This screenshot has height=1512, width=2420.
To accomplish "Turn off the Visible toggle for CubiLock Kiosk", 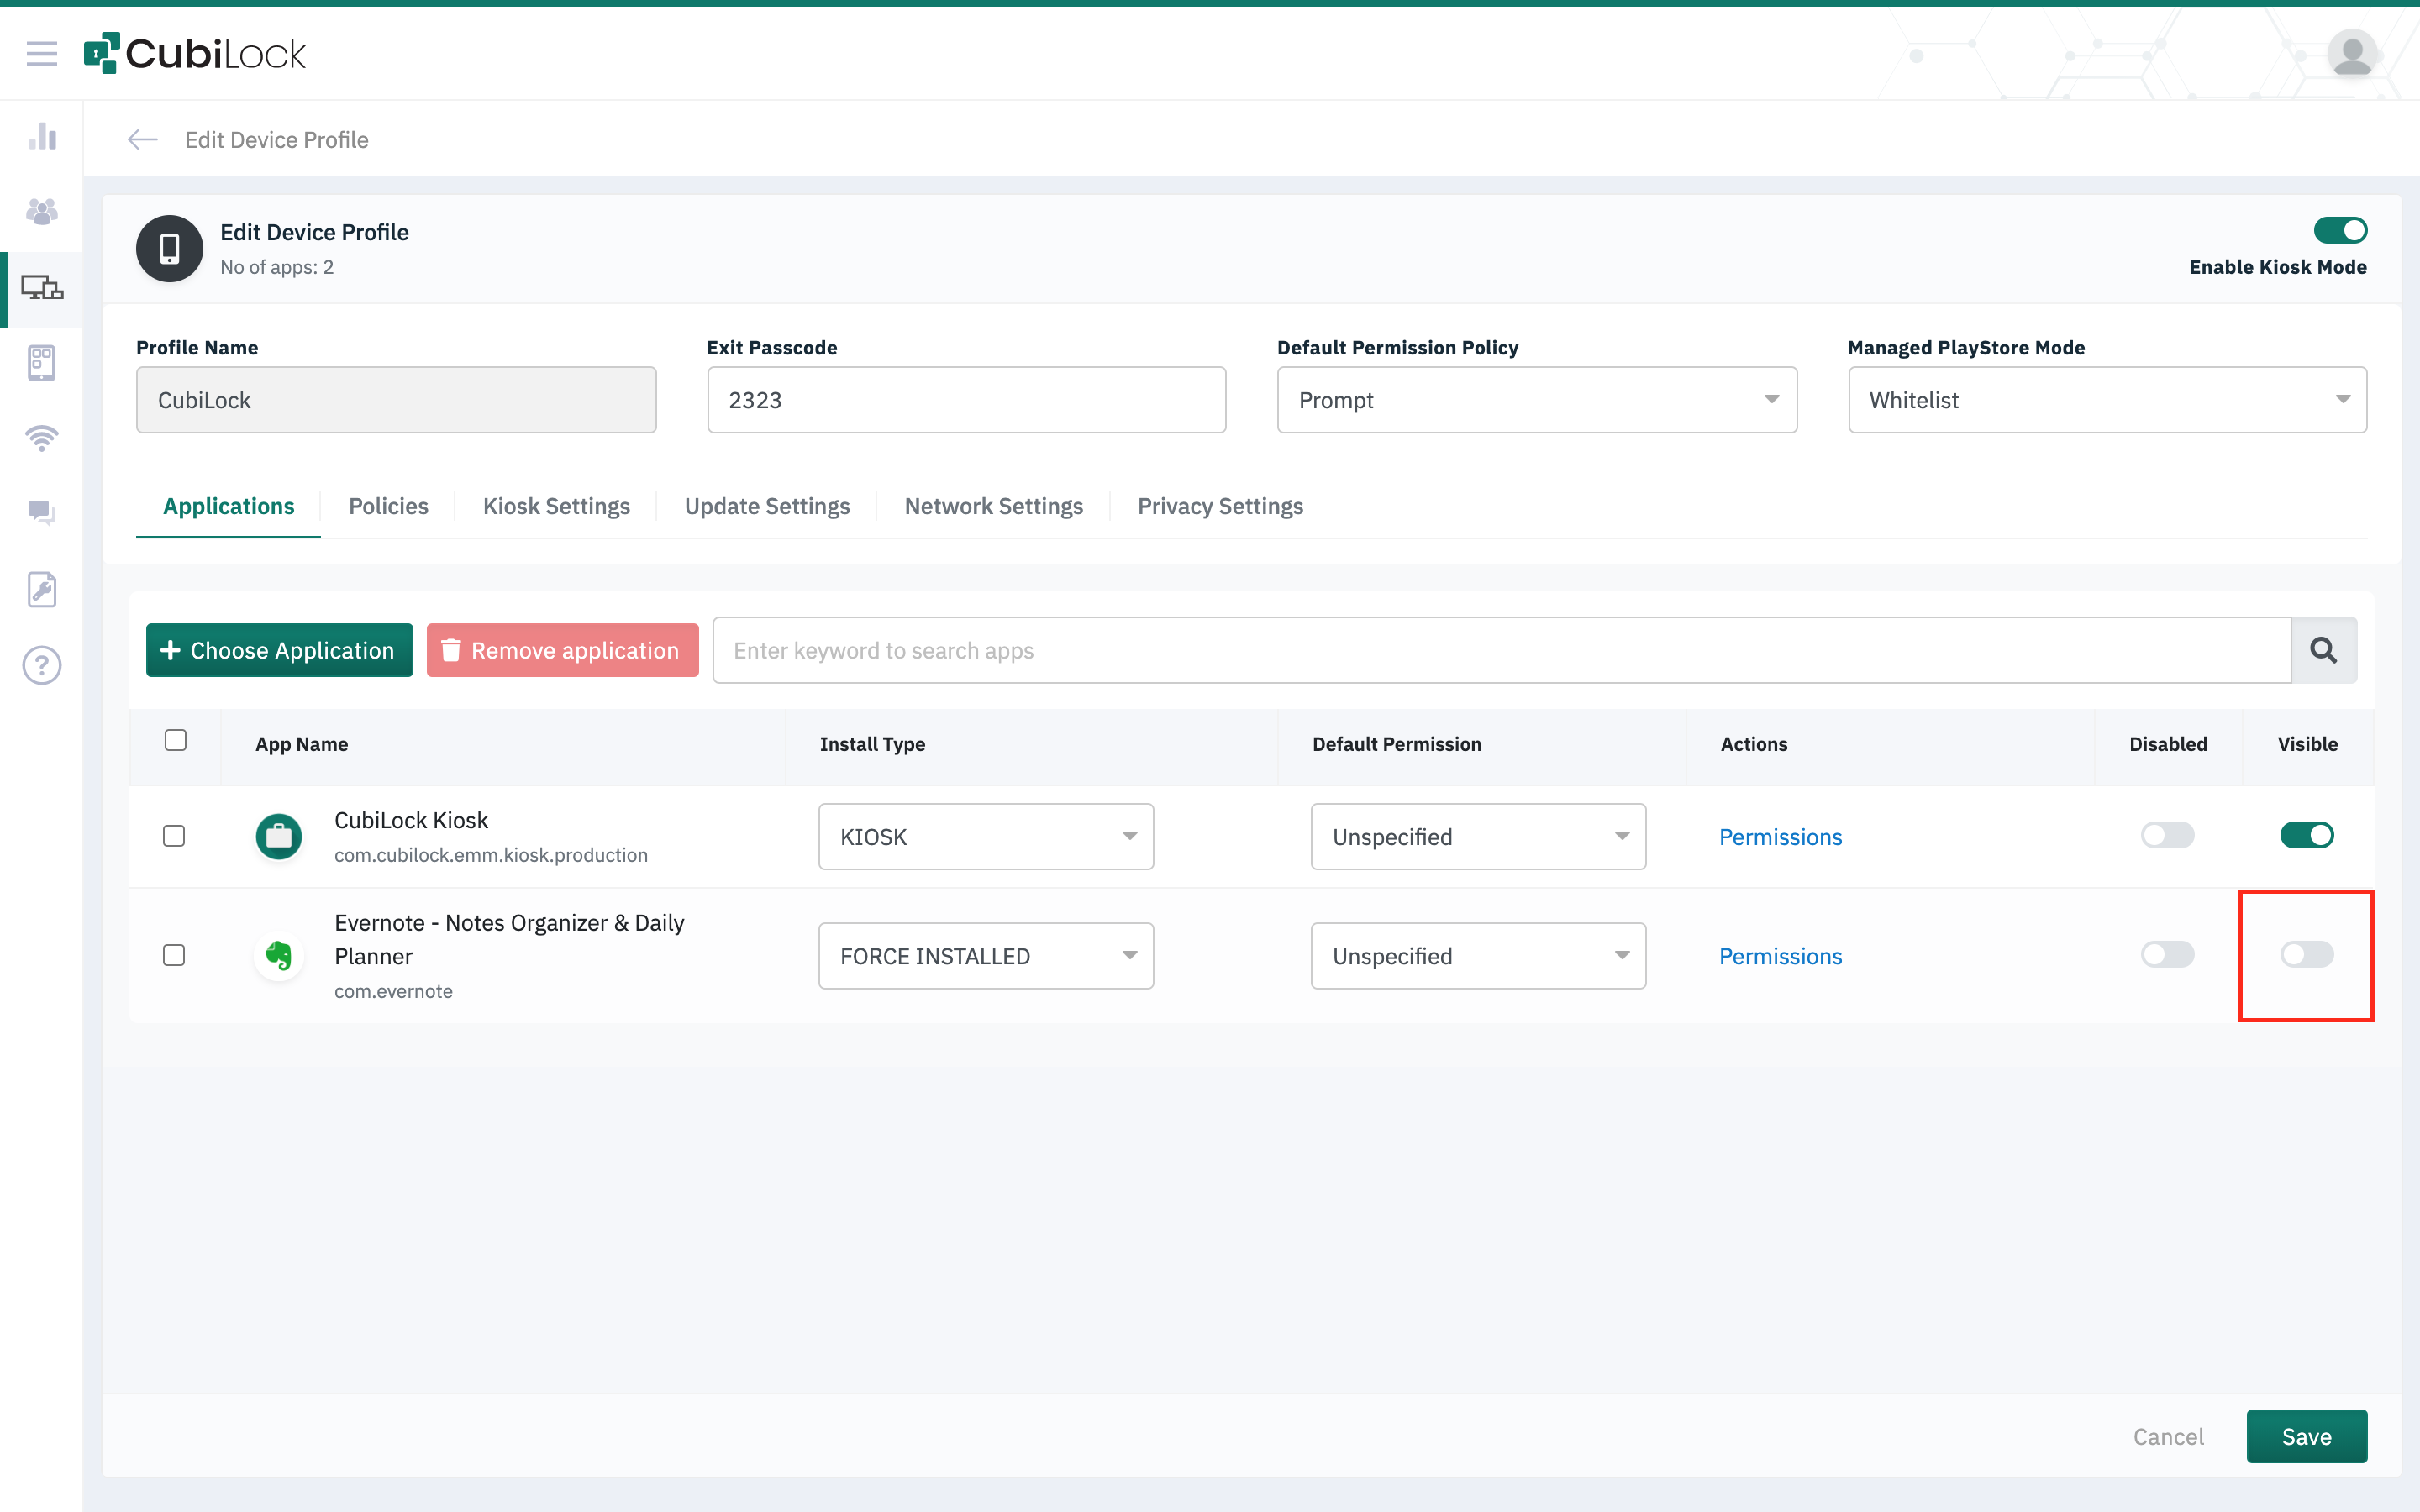I will (x=2306, y=835).
